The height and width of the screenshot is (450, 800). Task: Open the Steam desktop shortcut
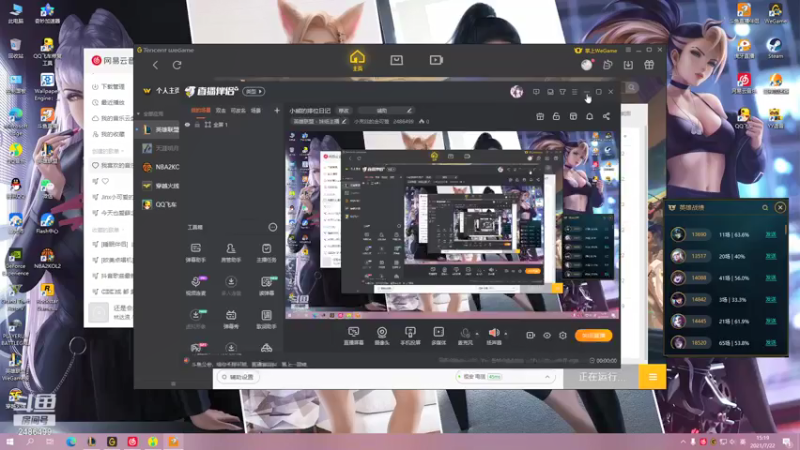pos(775,48)
